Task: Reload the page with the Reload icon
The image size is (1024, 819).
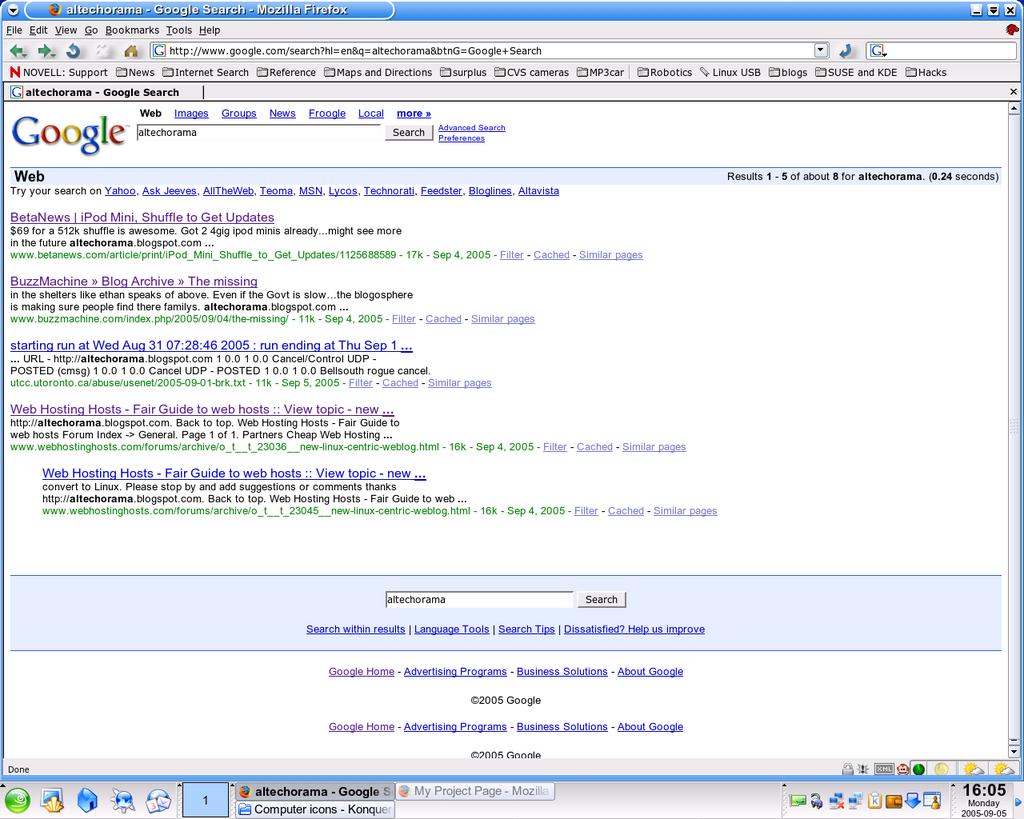Action: 73,51
